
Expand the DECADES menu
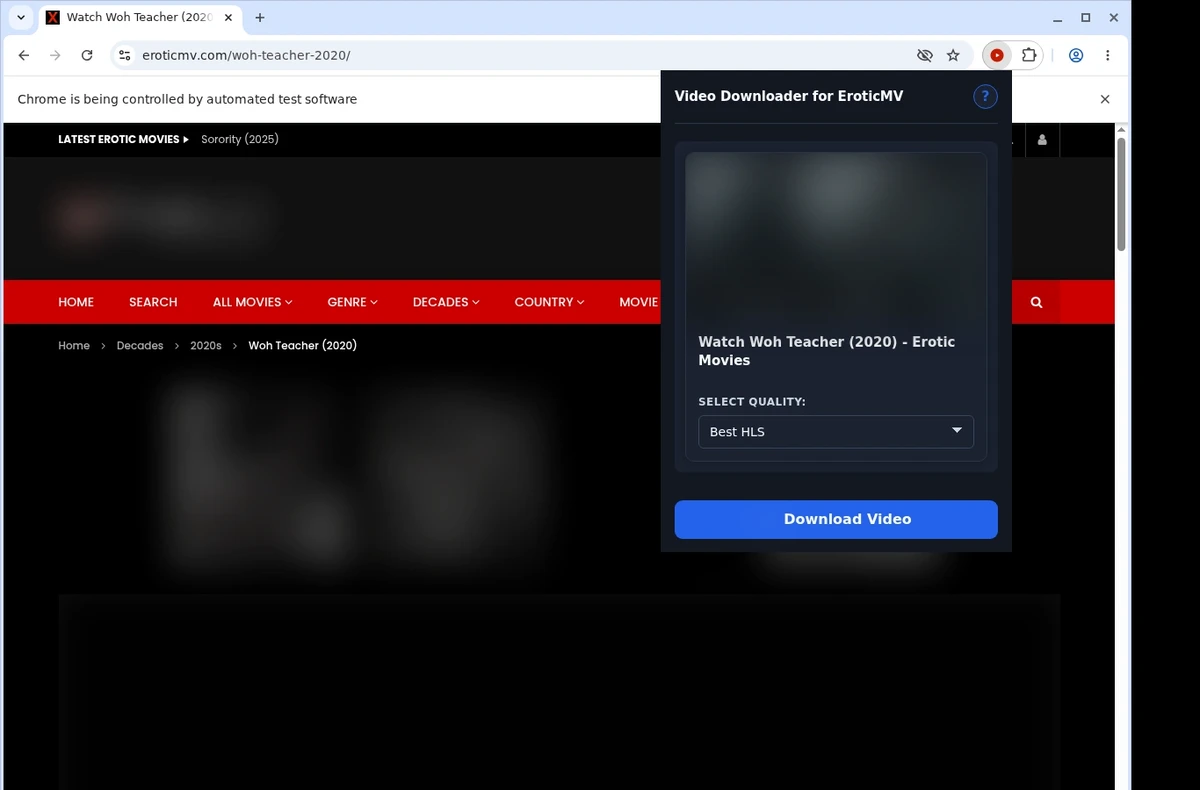click(445, 302)
